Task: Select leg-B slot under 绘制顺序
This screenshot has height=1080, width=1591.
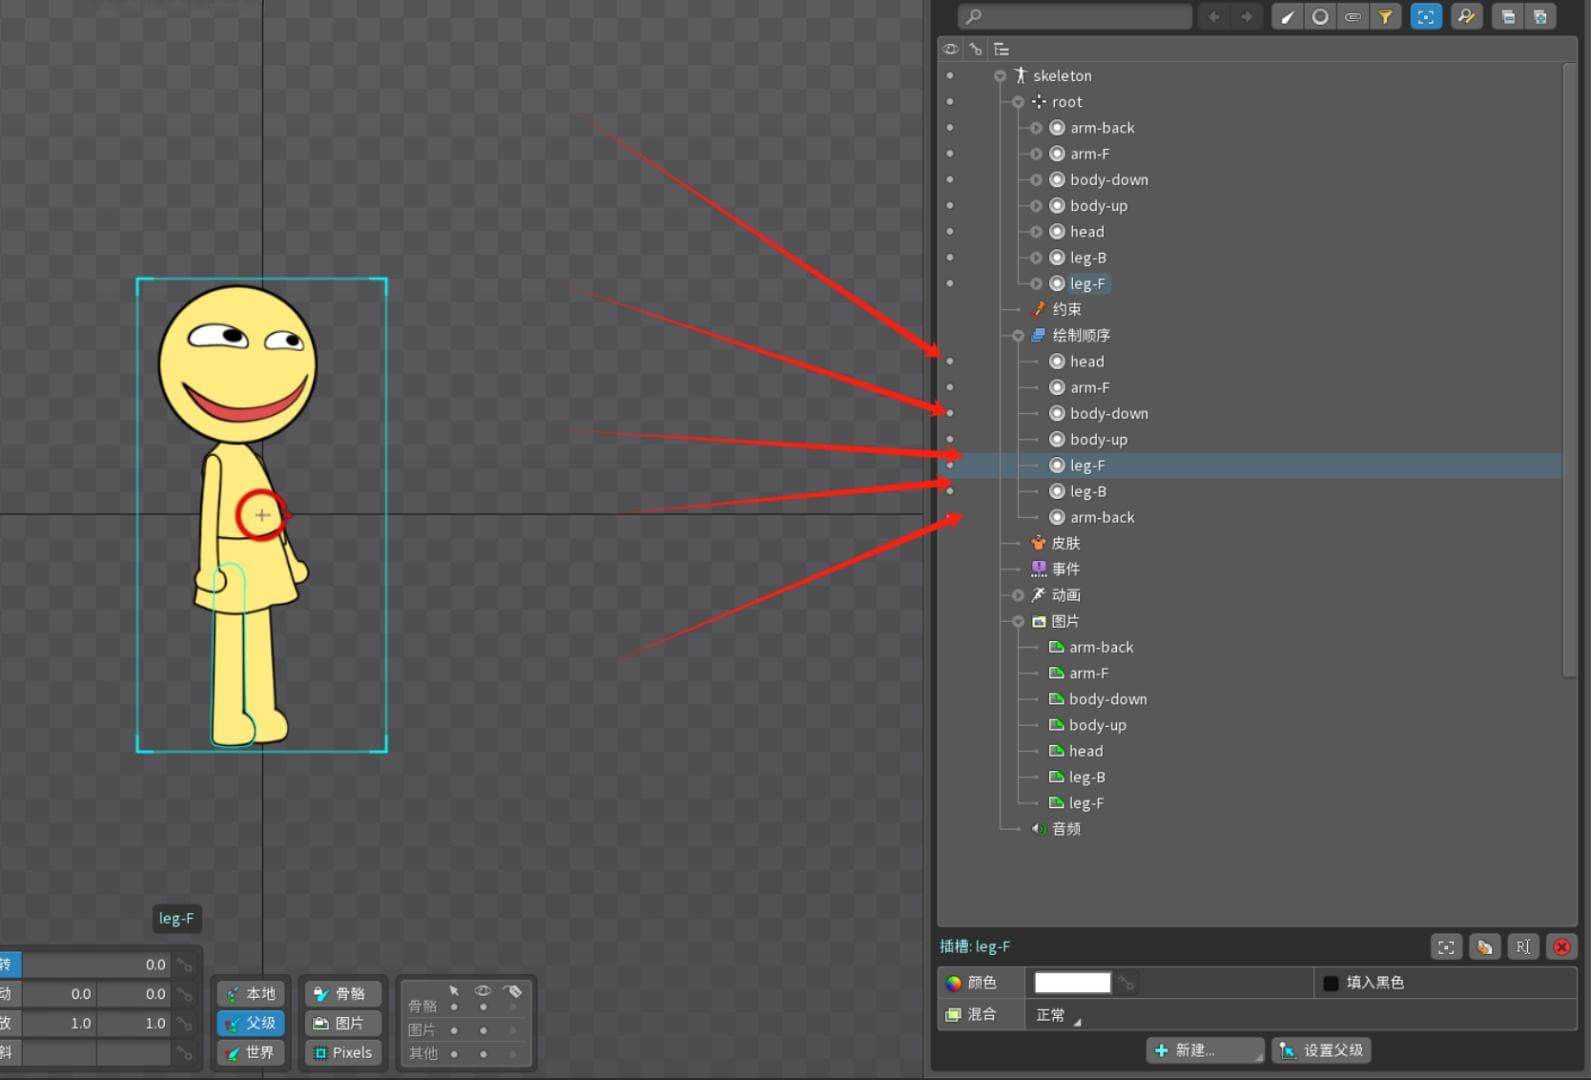Action: tap(1088, 491)
